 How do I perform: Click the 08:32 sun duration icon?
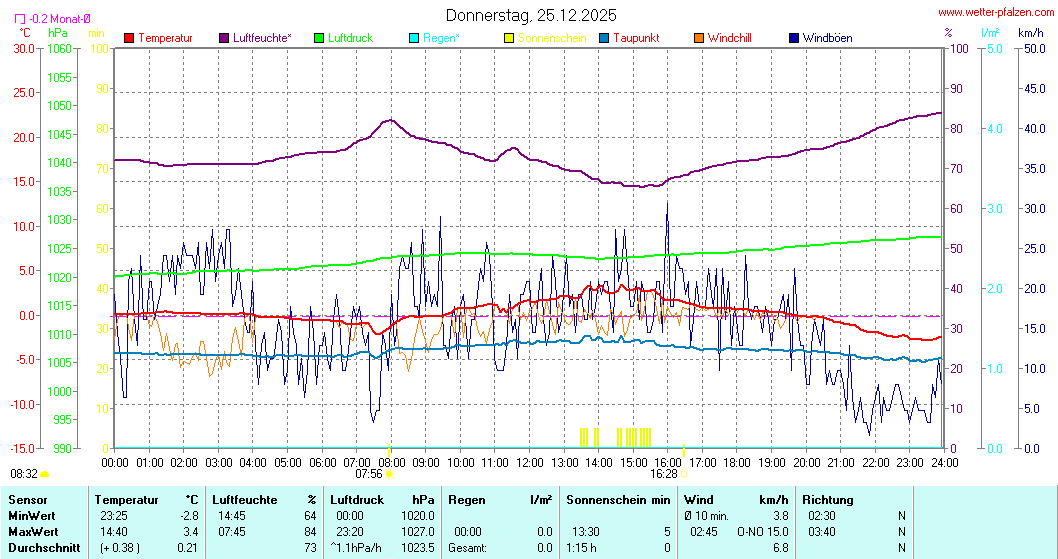45,474
